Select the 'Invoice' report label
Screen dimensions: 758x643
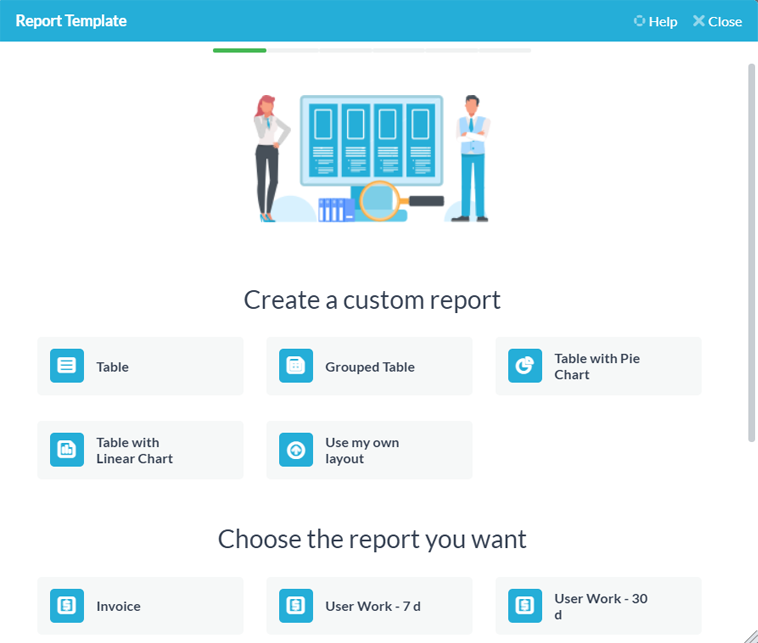[x=118, y=606]
